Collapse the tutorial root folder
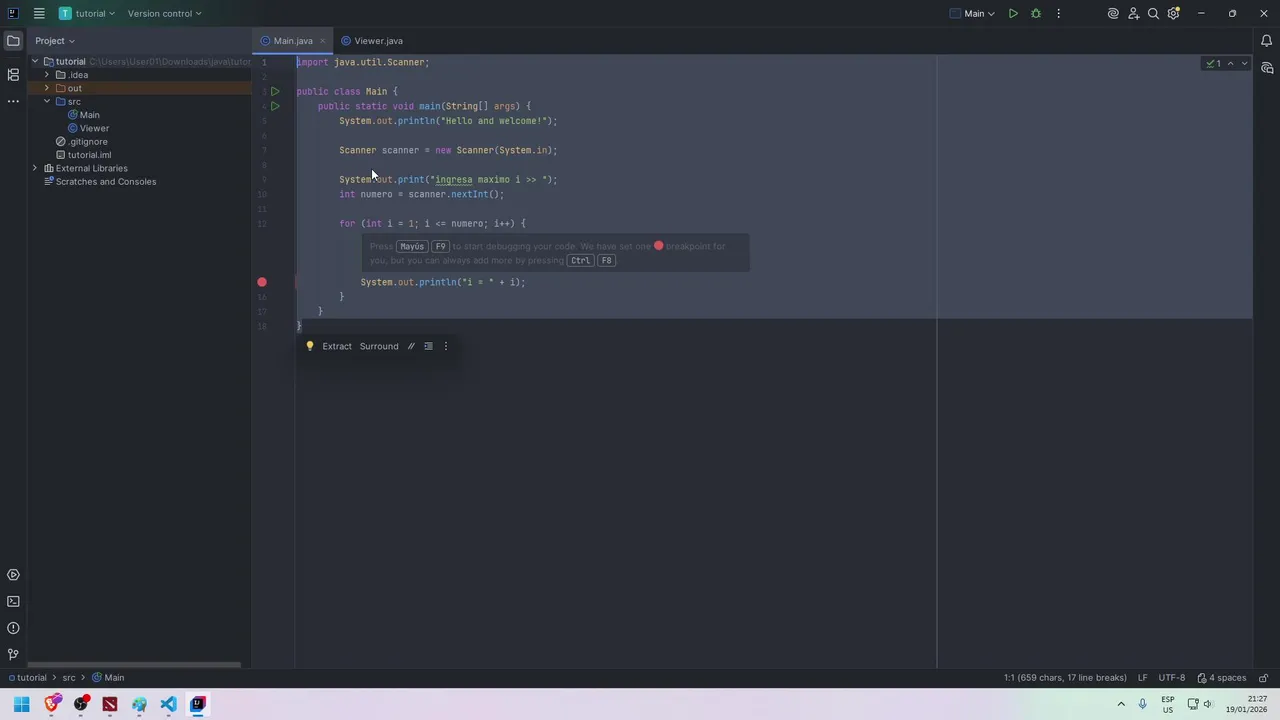The height and width of the screenshot is (720, 1280). (35, 61)
